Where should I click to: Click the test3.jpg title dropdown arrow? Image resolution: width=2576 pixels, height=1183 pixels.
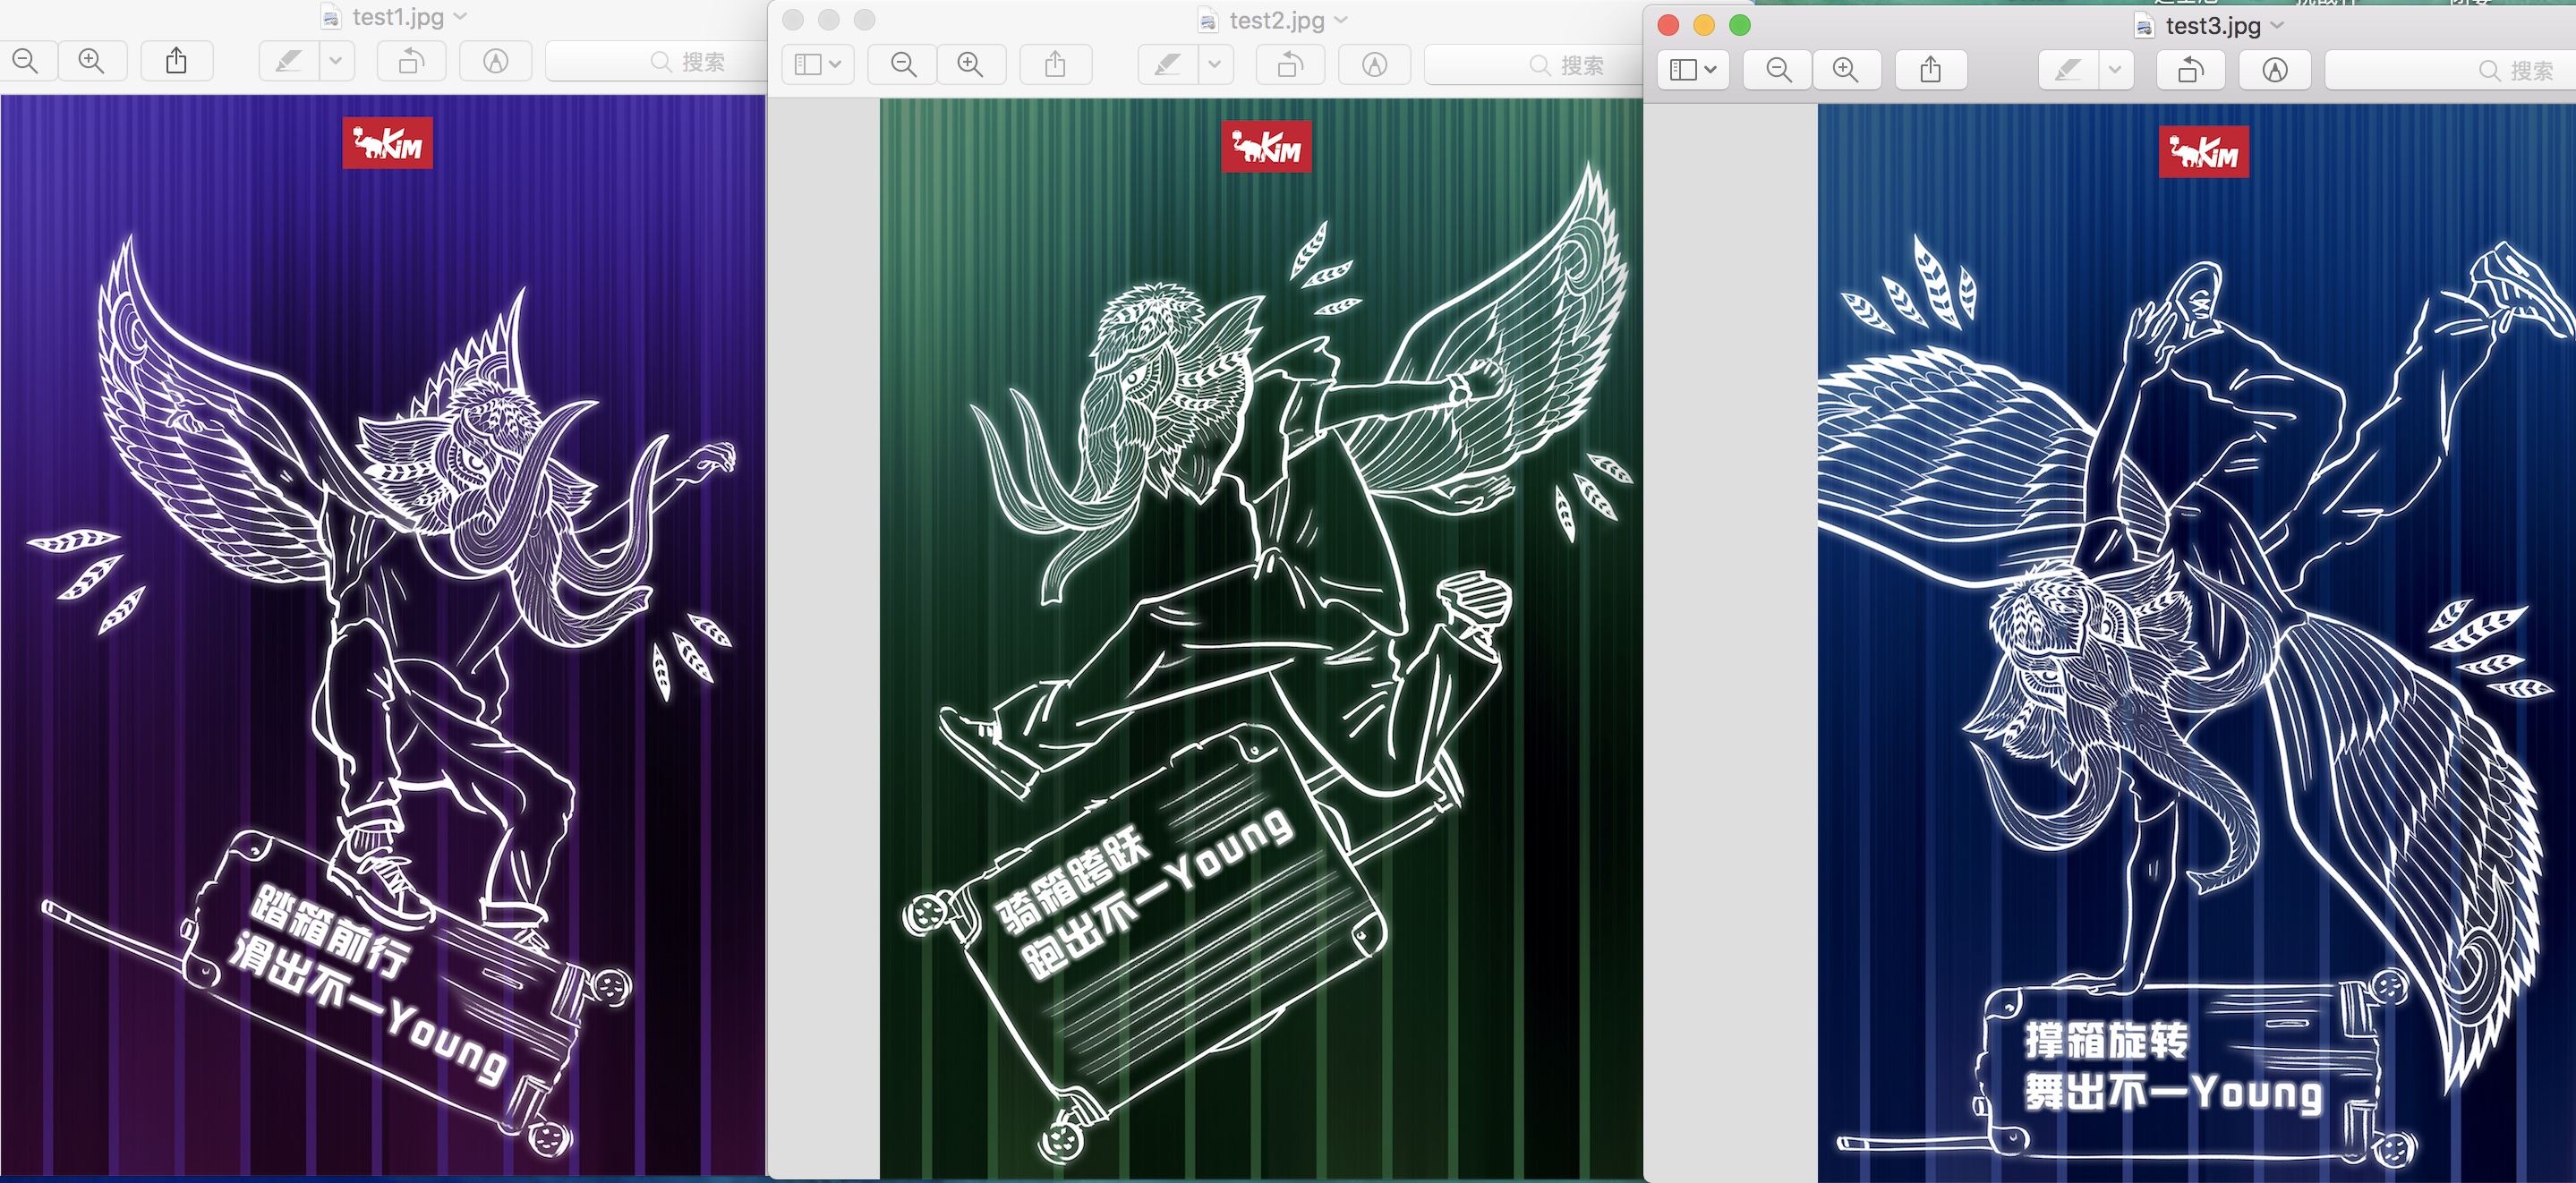[x=2278, y=26]
